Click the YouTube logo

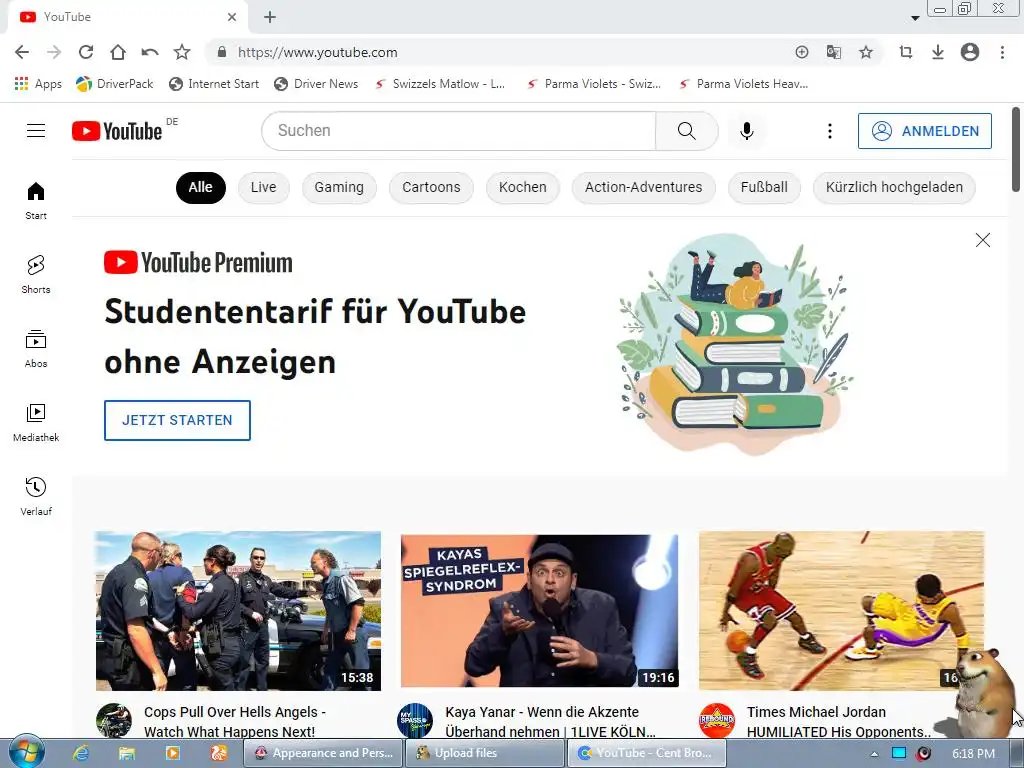(x=117, y=131)
